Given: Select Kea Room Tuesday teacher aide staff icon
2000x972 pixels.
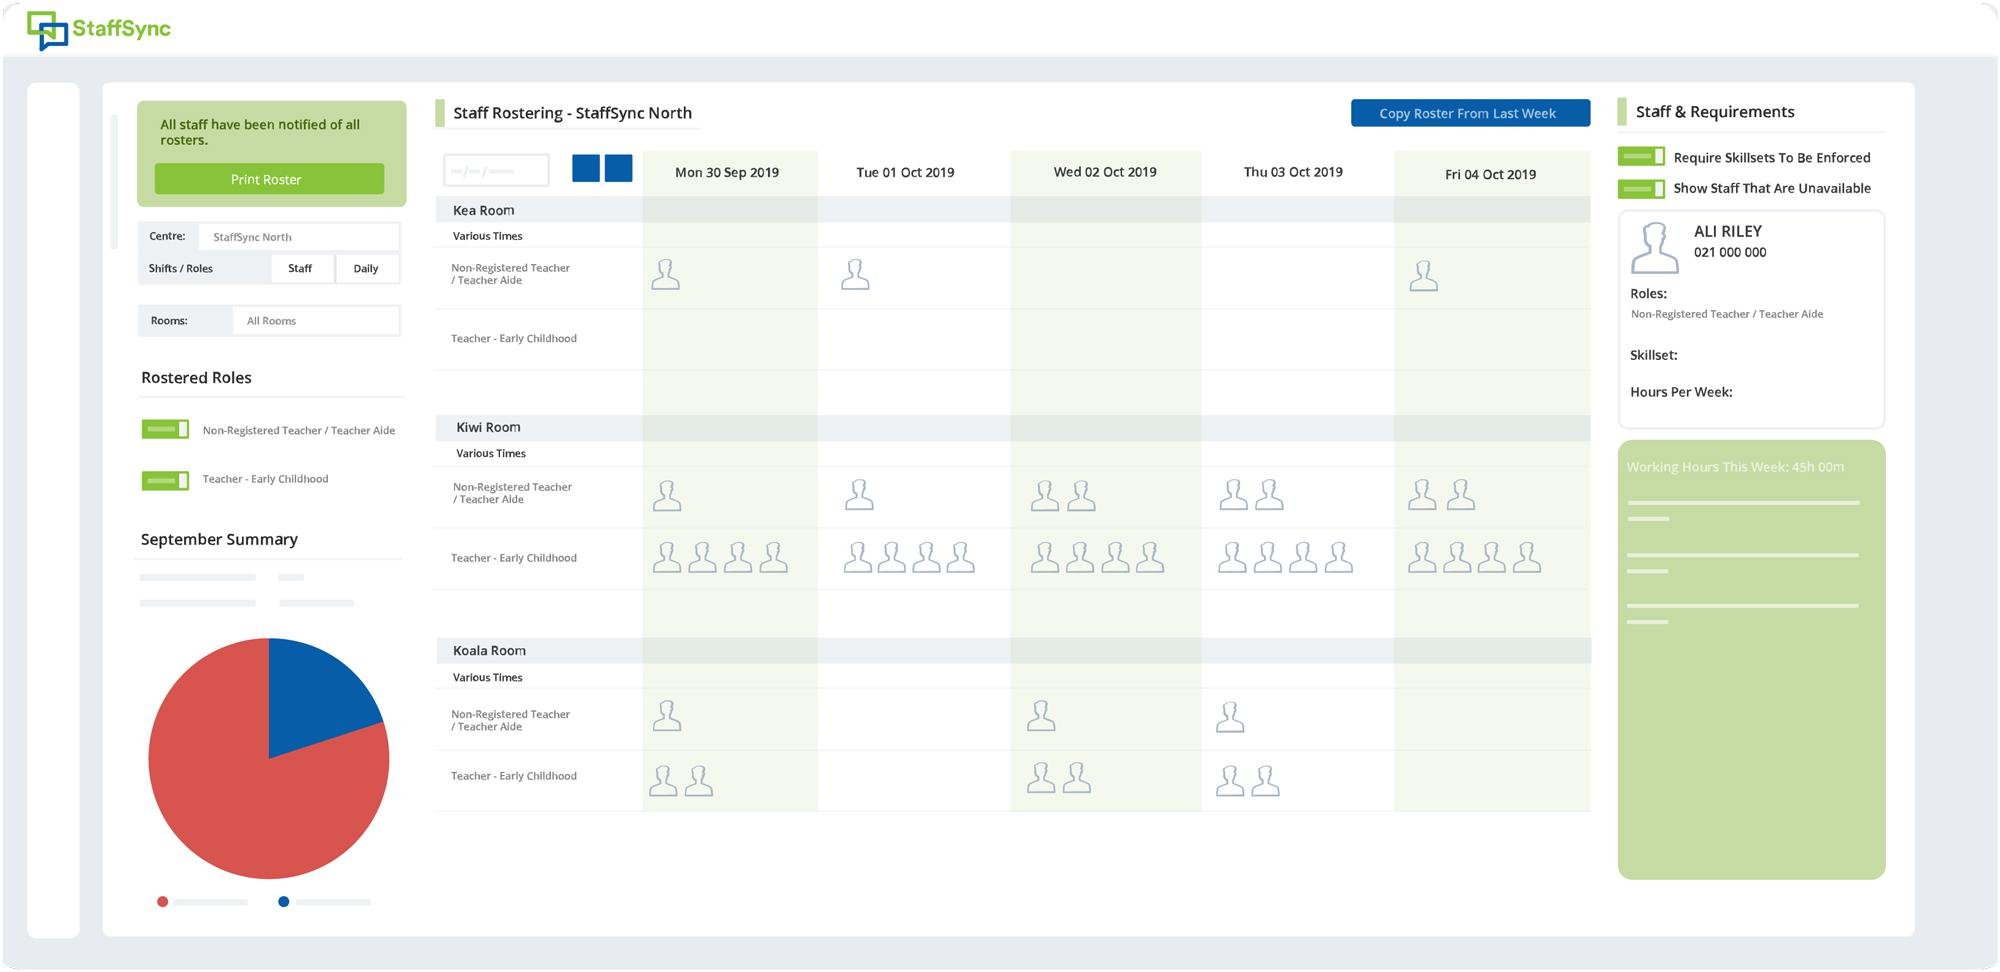Looking at the screenshot, I should (x=855, y=275).
